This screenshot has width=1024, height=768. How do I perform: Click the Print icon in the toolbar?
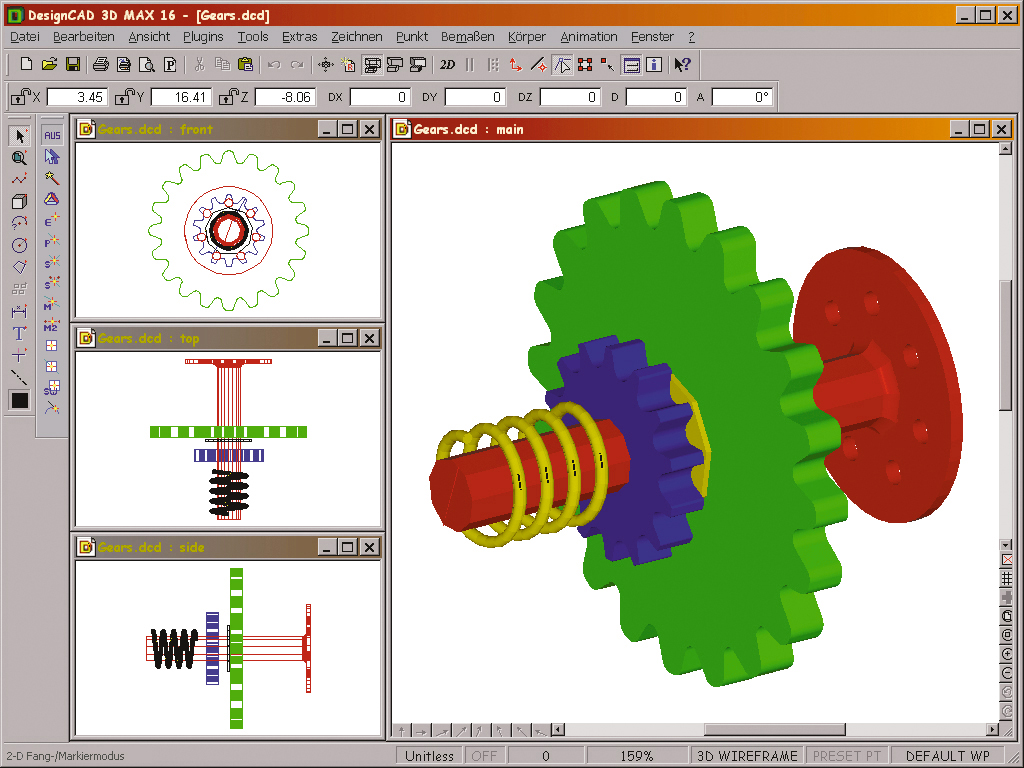101,65
